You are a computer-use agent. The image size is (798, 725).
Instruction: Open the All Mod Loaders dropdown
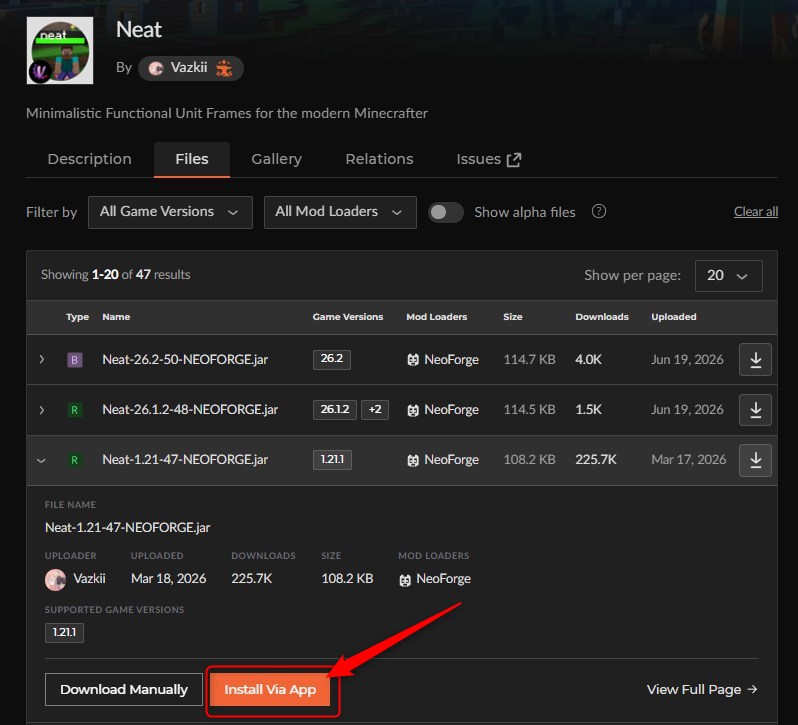tap(340, 212)
